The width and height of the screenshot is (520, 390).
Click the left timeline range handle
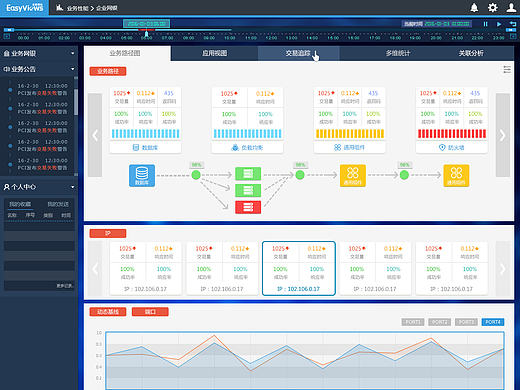[x=9, y=30]
